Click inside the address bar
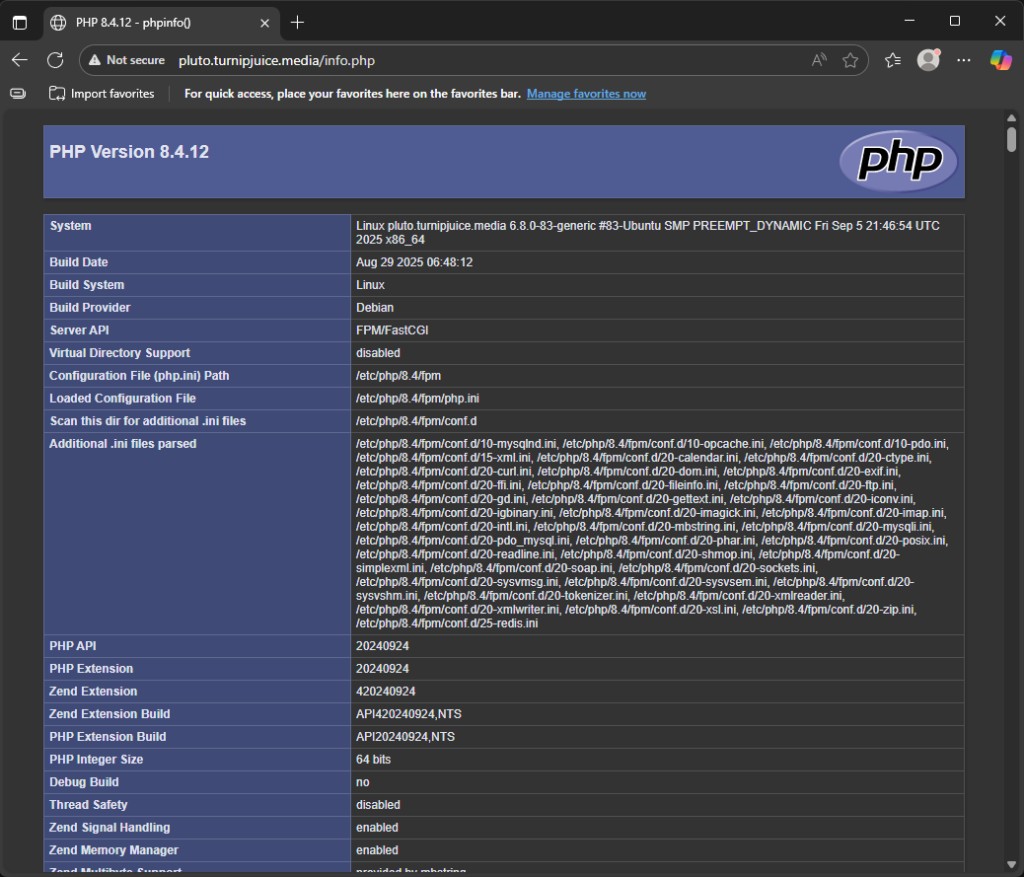 coord(400,60)
